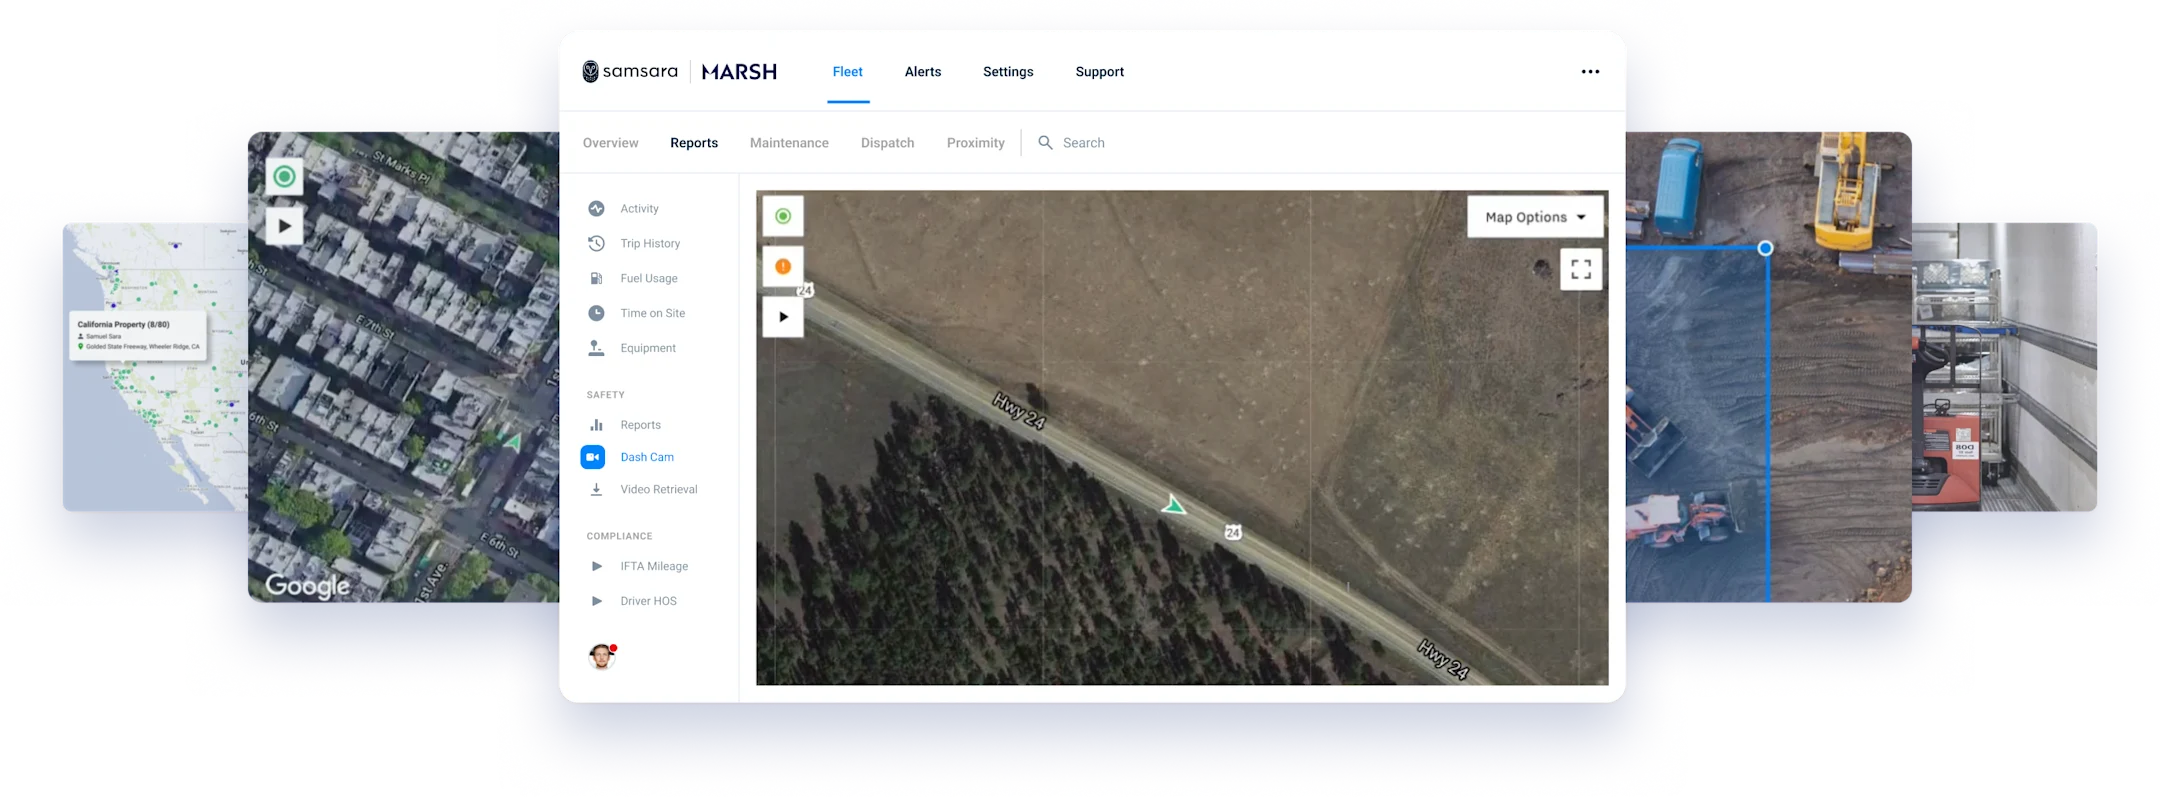Open the Driver HOS report
Image resolution: width=2160 pixels, height=797 pixels.
[648, 601]
